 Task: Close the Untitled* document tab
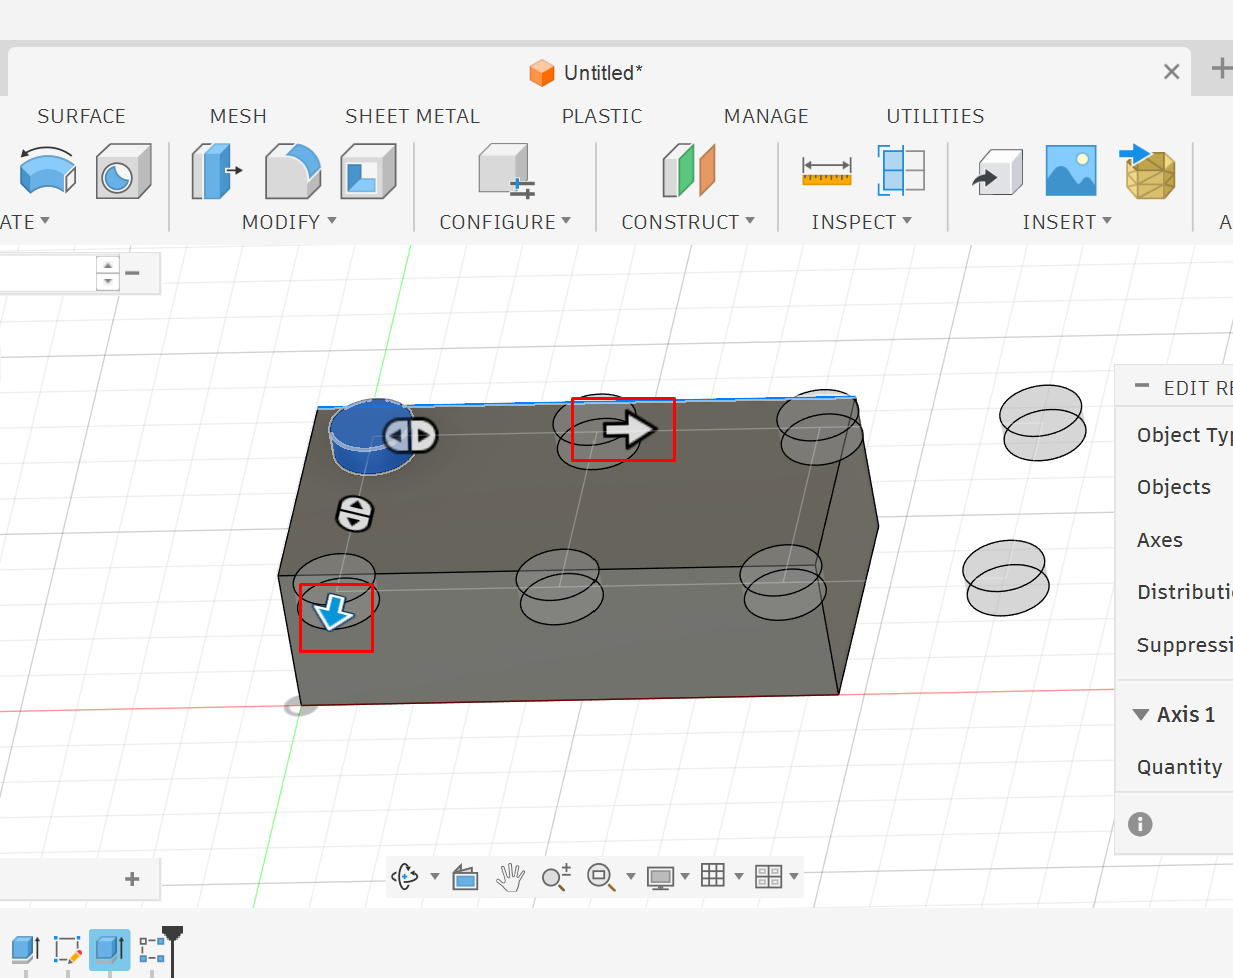pyautogui.click(x=1172, y=72)
